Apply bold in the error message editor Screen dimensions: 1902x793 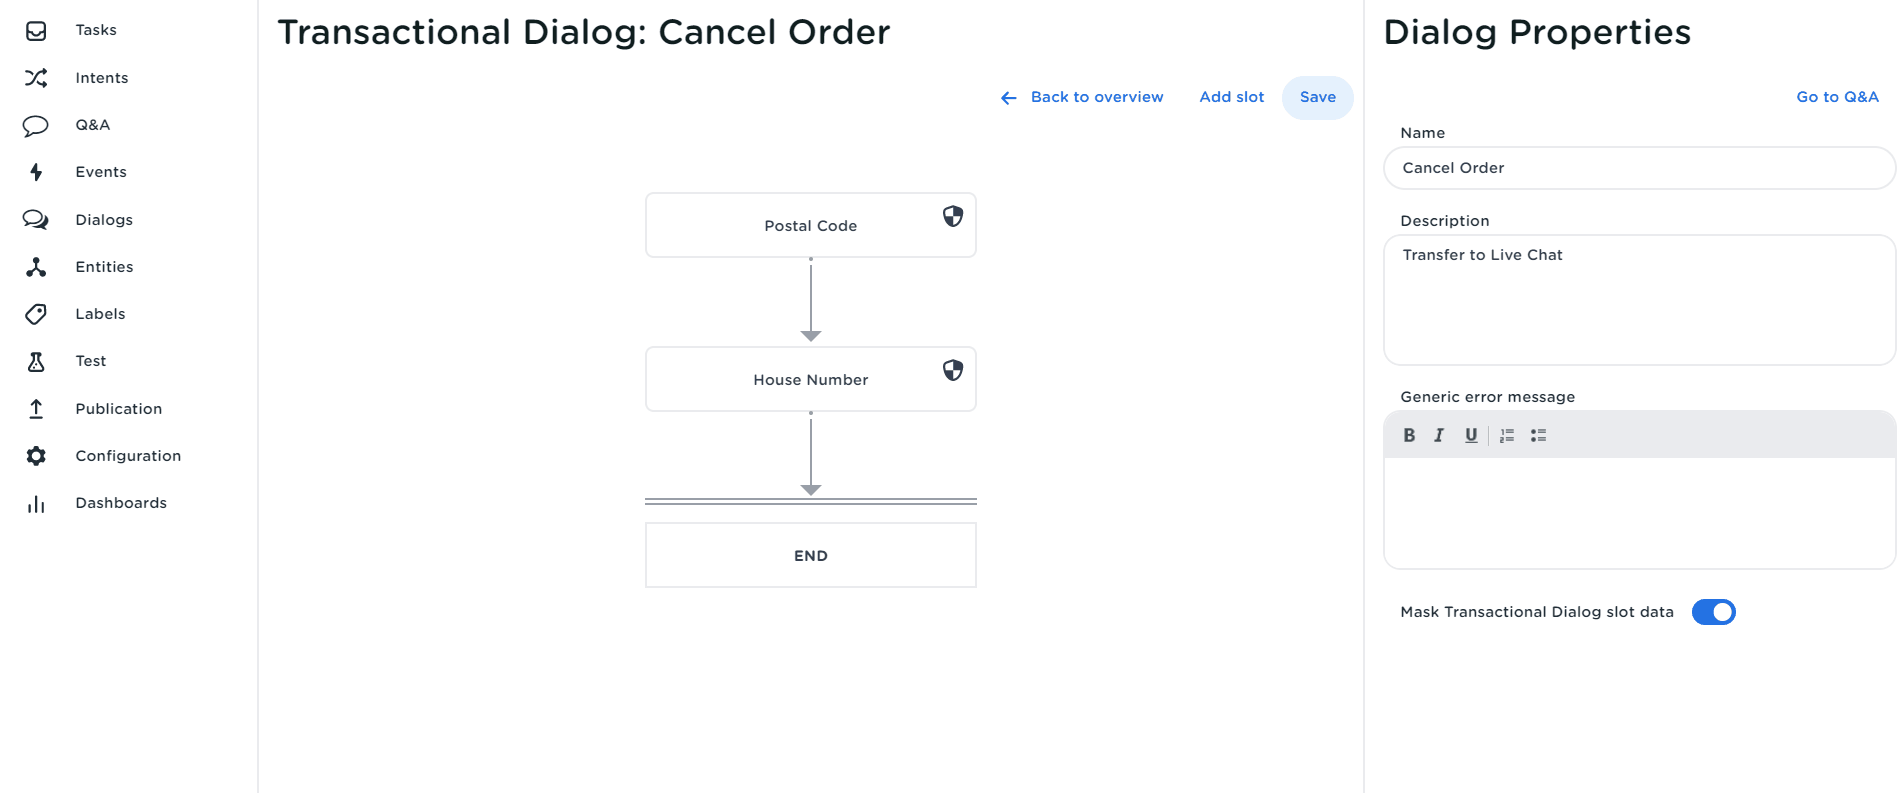coord(1409,435)
